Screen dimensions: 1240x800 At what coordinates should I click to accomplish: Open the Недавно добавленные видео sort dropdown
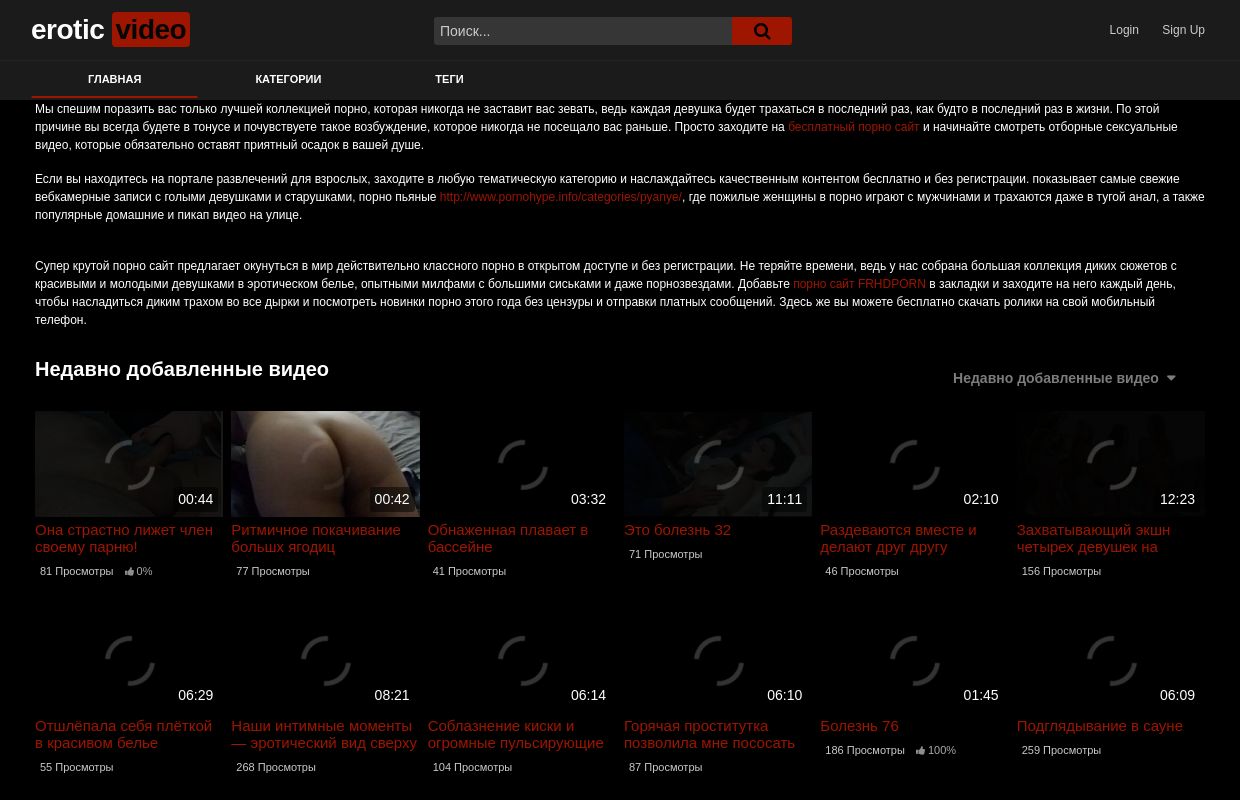pyautogui.click(x=1055, y=378)
